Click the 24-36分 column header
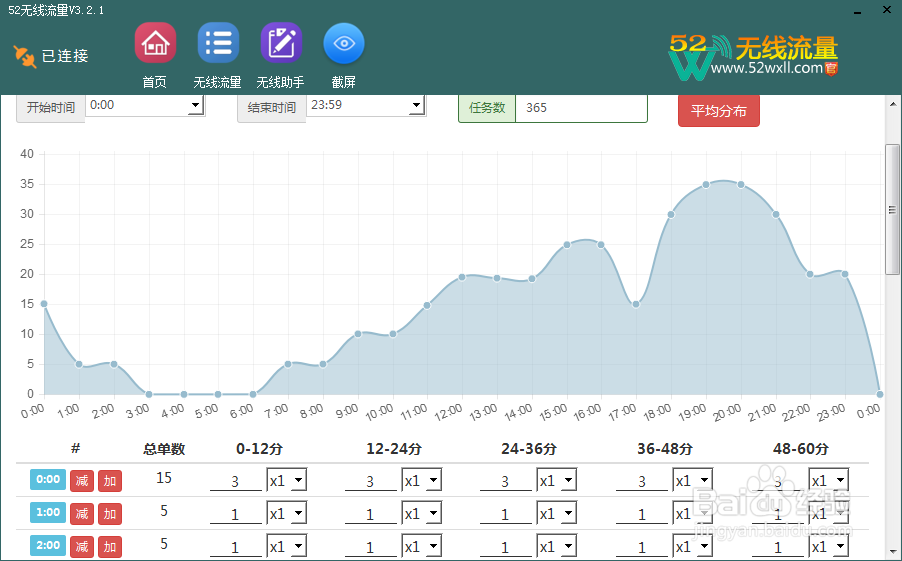The image size is (902, 561). [x=529, y=449]
